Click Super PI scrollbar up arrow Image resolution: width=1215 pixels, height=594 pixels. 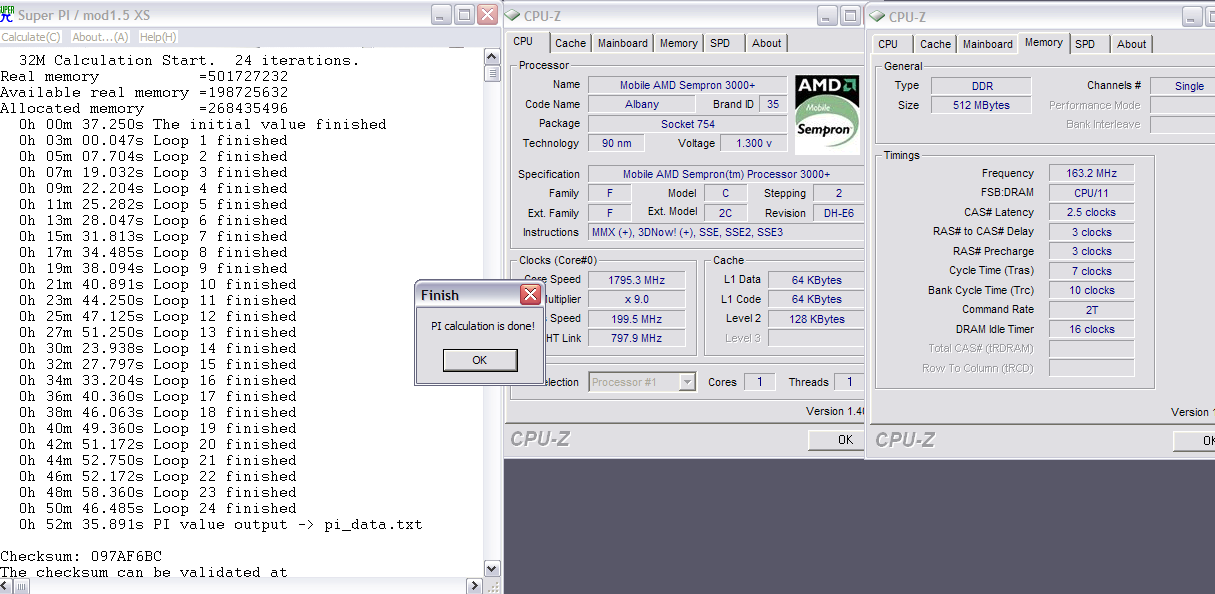tap(491, 55)
